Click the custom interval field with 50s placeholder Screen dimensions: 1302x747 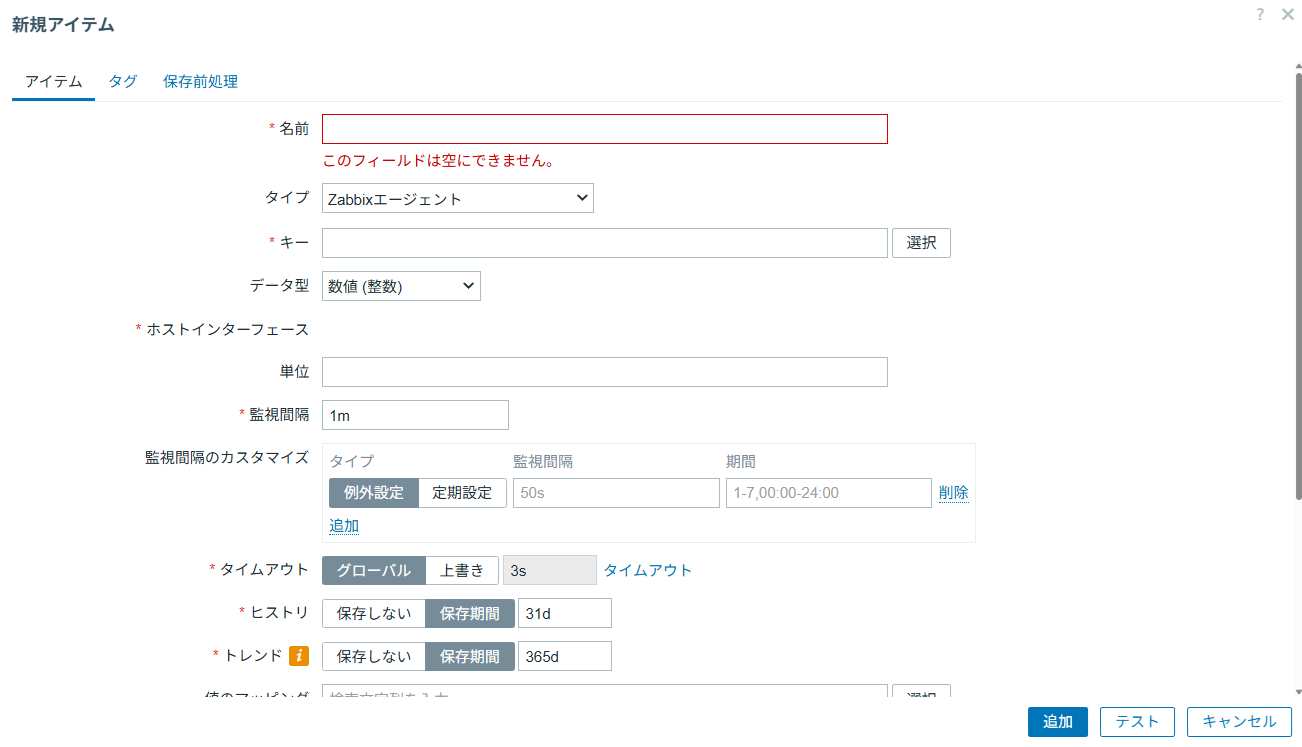point(616,493)
